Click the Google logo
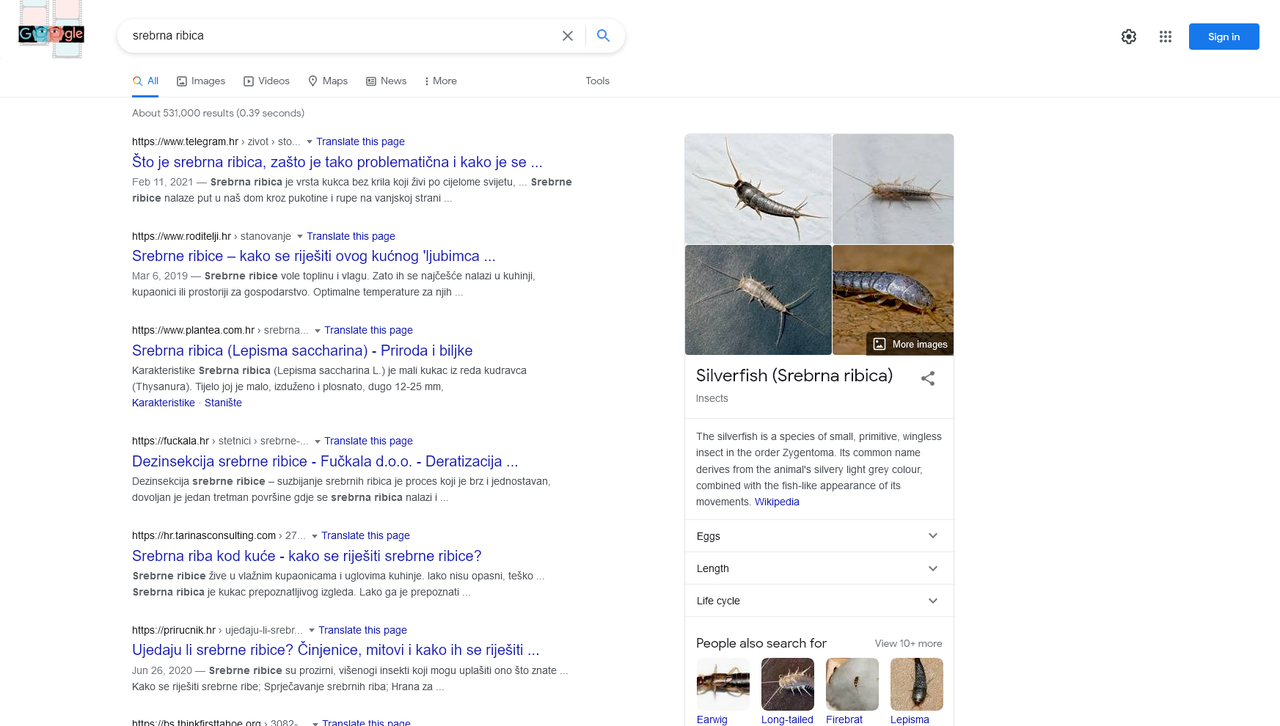 [x=50, y=33]
